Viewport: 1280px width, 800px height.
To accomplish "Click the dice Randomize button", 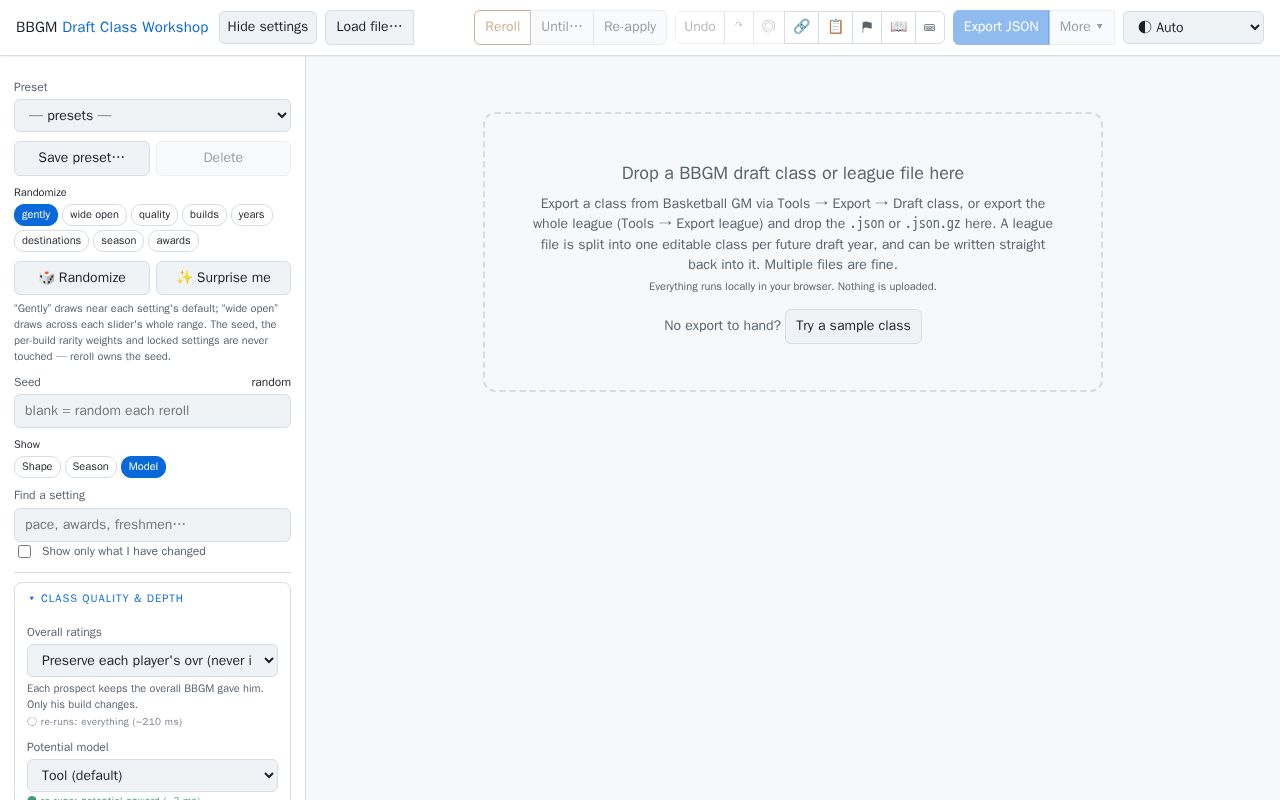I will [82, 278].
